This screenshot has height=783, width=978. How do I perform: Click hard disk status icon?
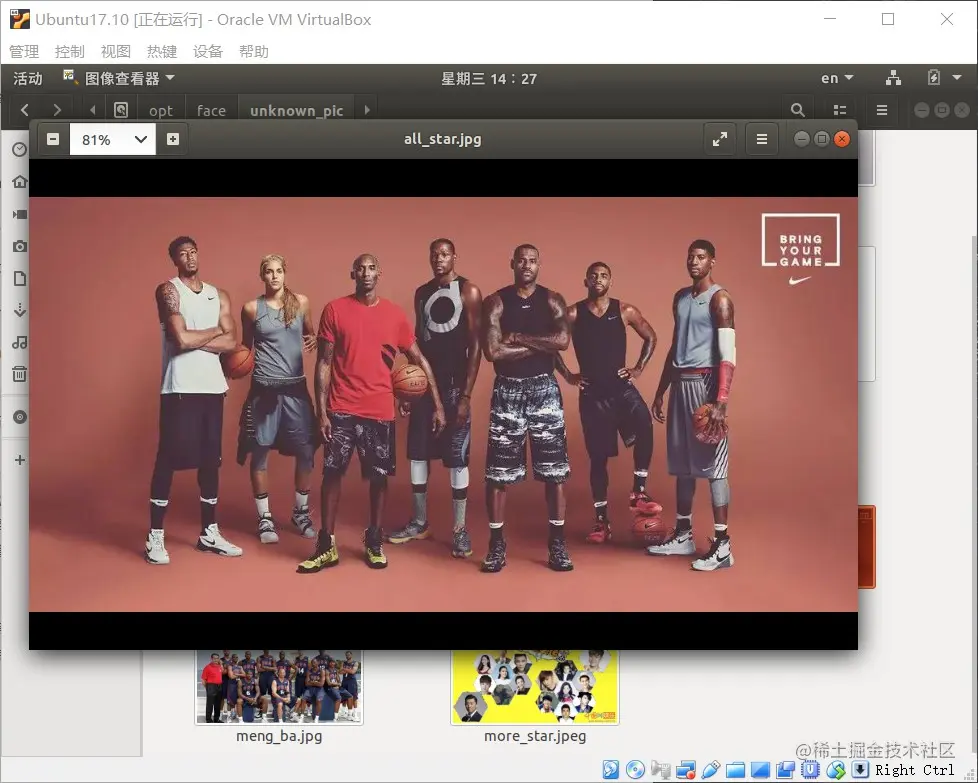611,769
